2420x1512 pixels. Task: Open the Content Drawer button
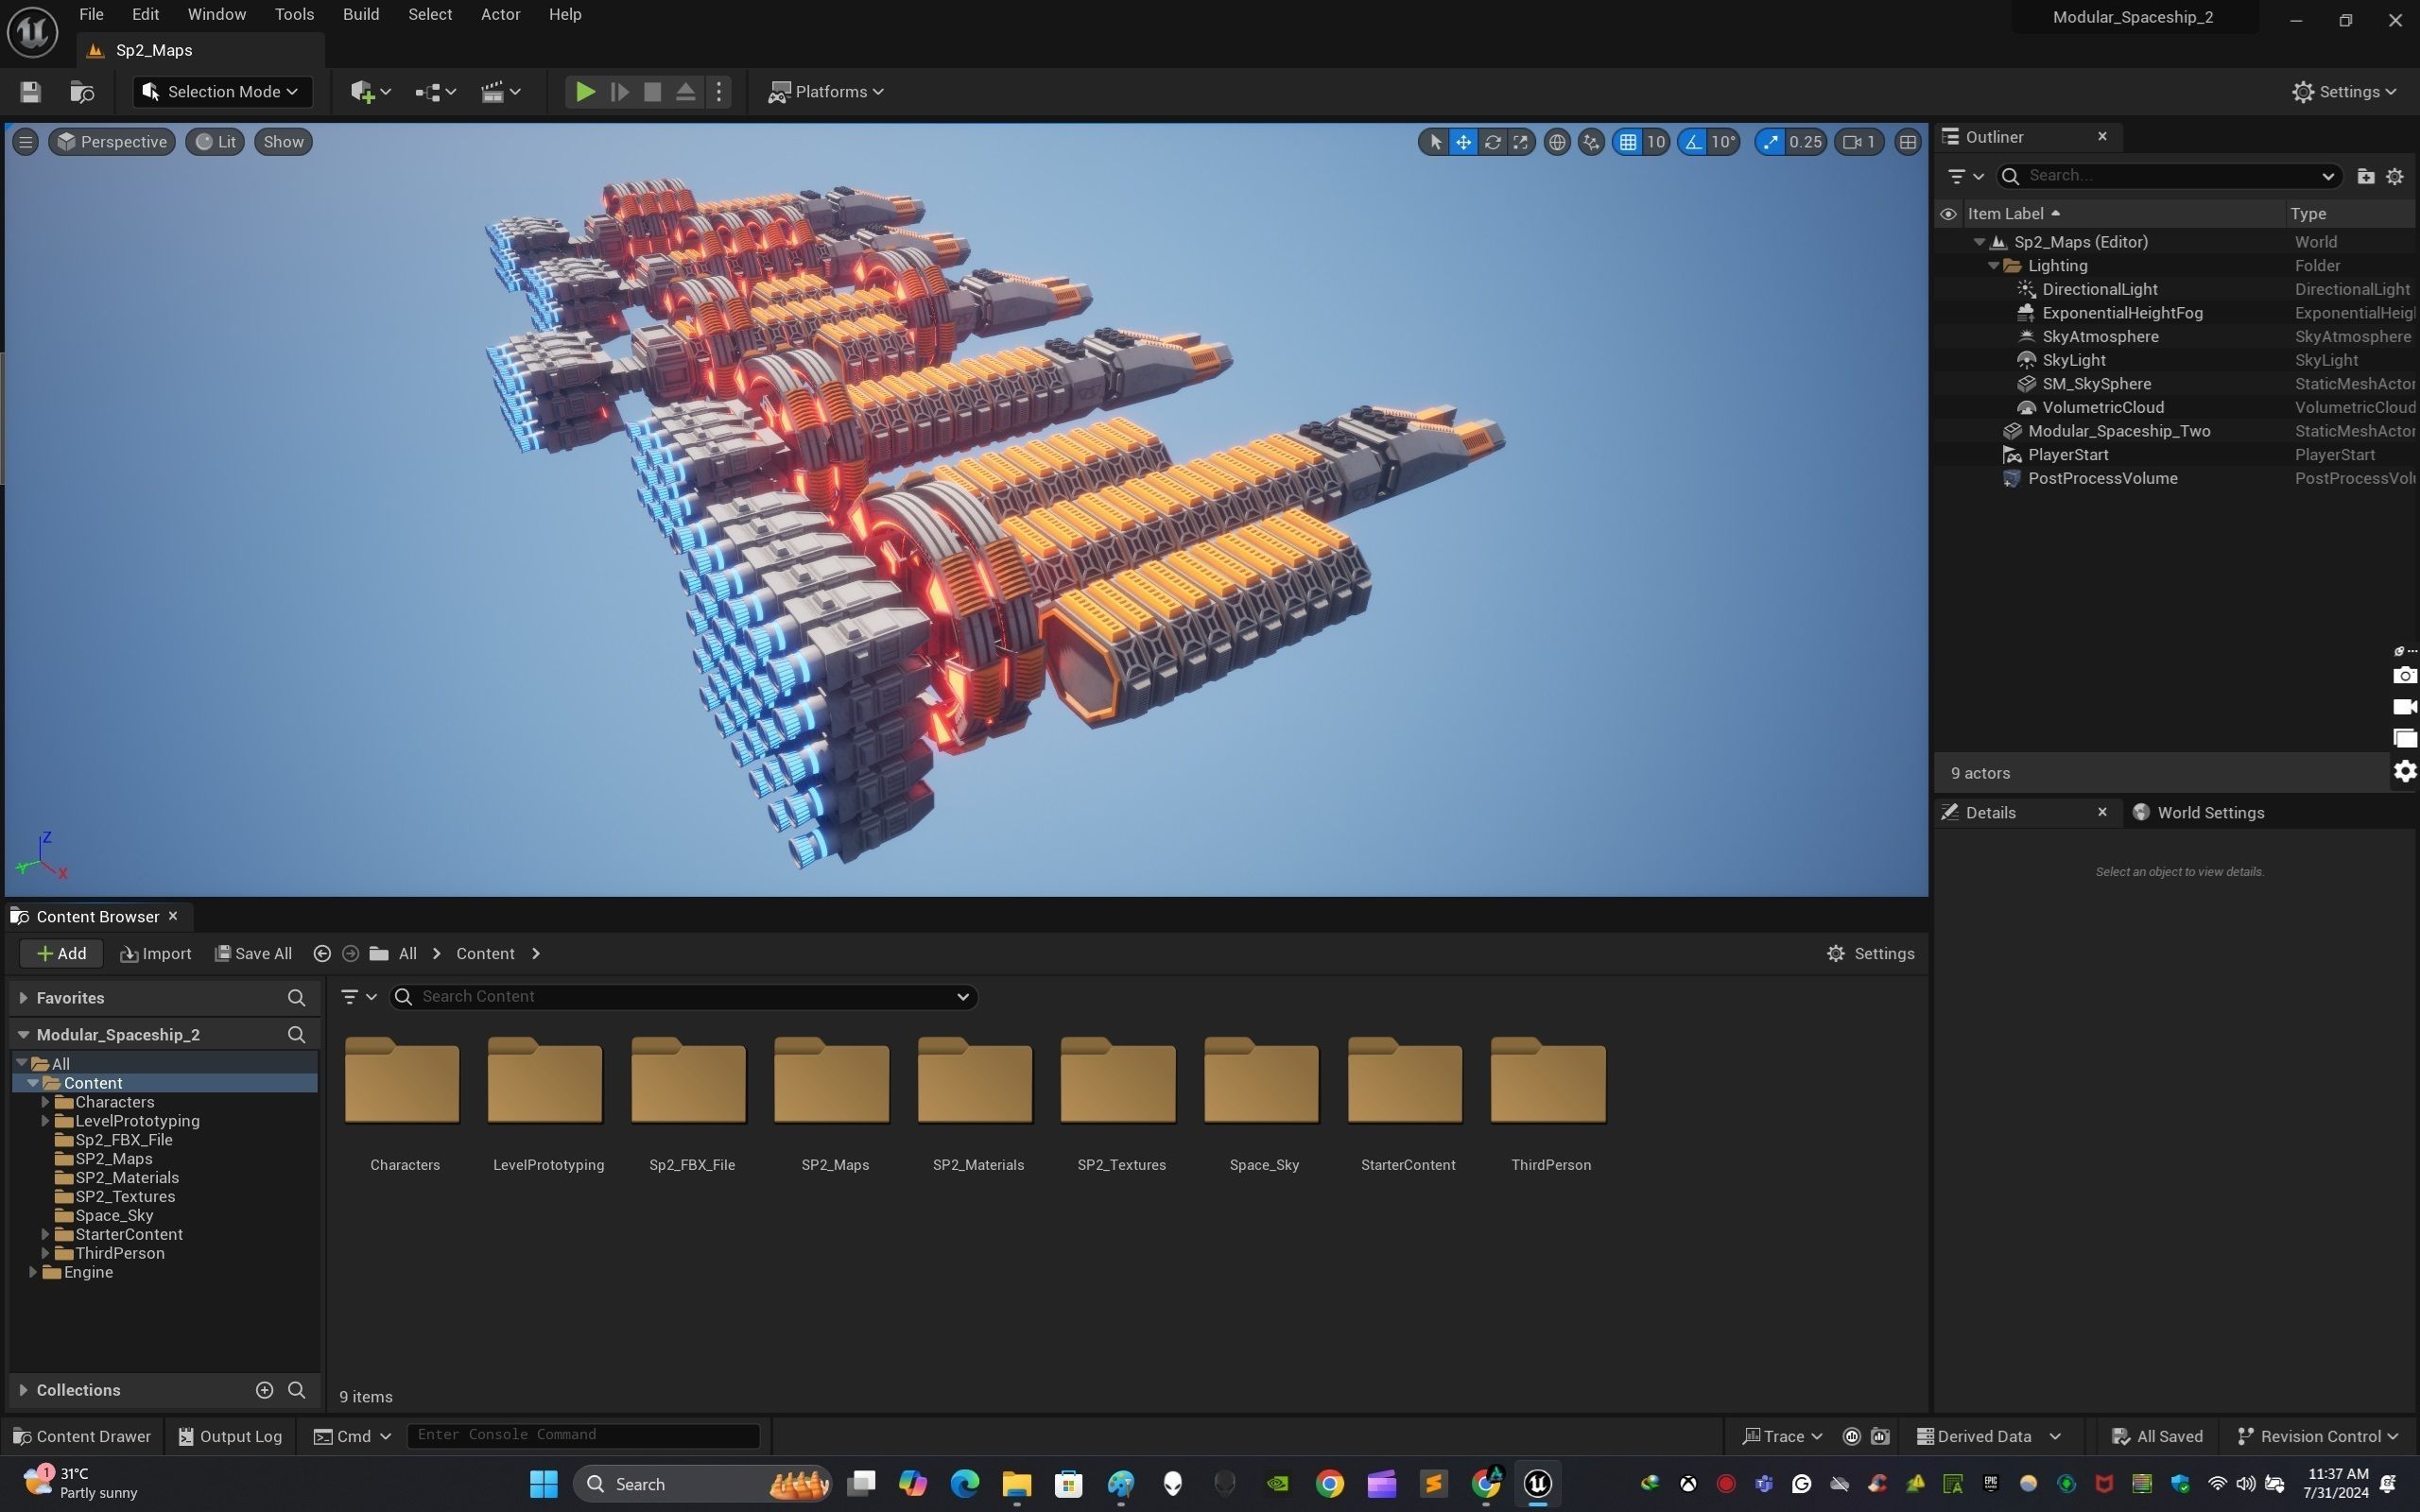82,1437
